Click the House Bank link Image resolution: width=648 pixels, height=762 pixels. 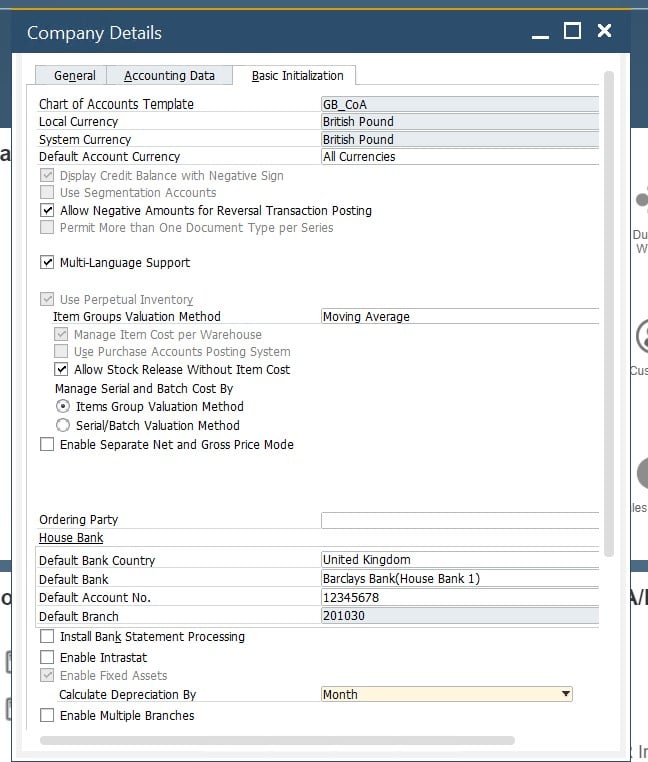(71, 538)
